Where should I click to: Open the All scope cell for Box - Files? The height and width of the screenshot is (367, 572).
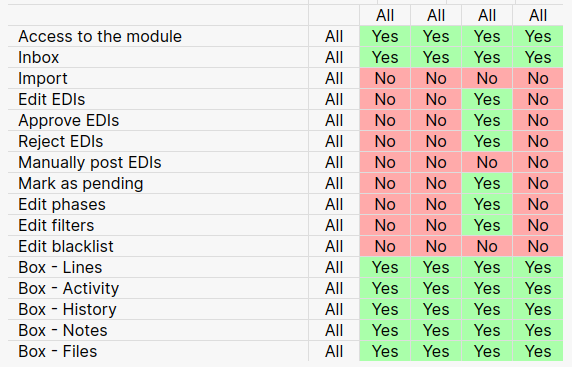[334, 351]
